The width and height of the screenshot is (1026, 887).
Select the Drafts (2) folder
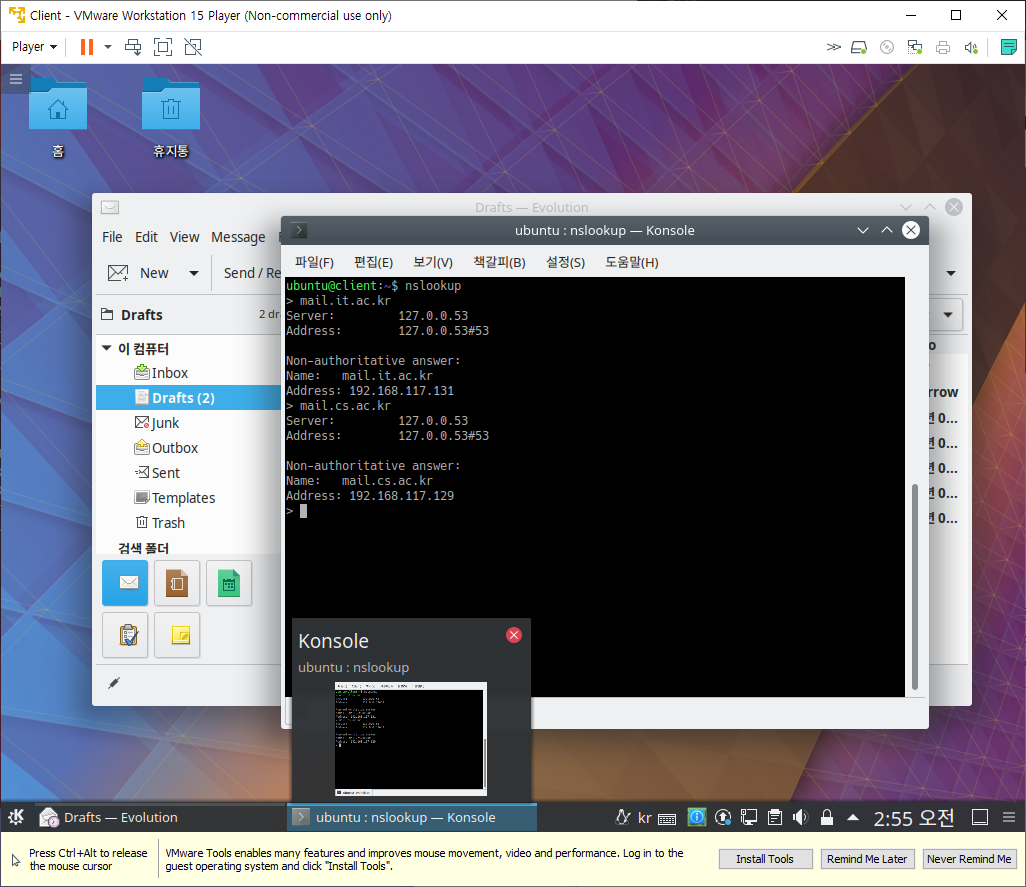pyautogui.click(x=188, y=398)
